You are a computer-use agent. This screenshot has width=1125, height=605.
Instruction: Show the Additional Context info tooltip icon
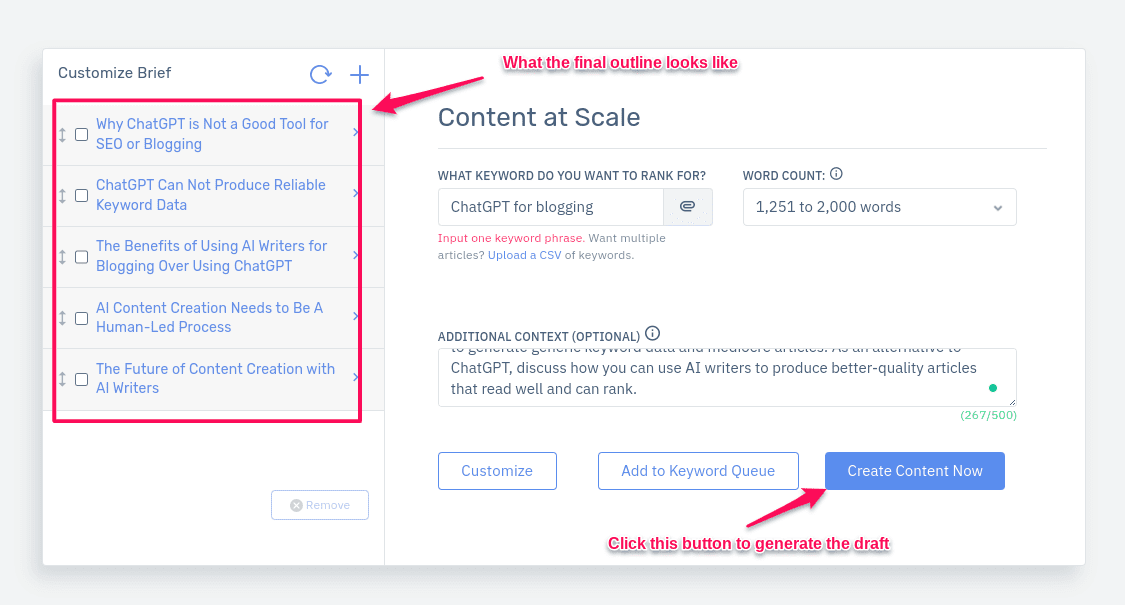pyautogui.click(x=652, y=334)
